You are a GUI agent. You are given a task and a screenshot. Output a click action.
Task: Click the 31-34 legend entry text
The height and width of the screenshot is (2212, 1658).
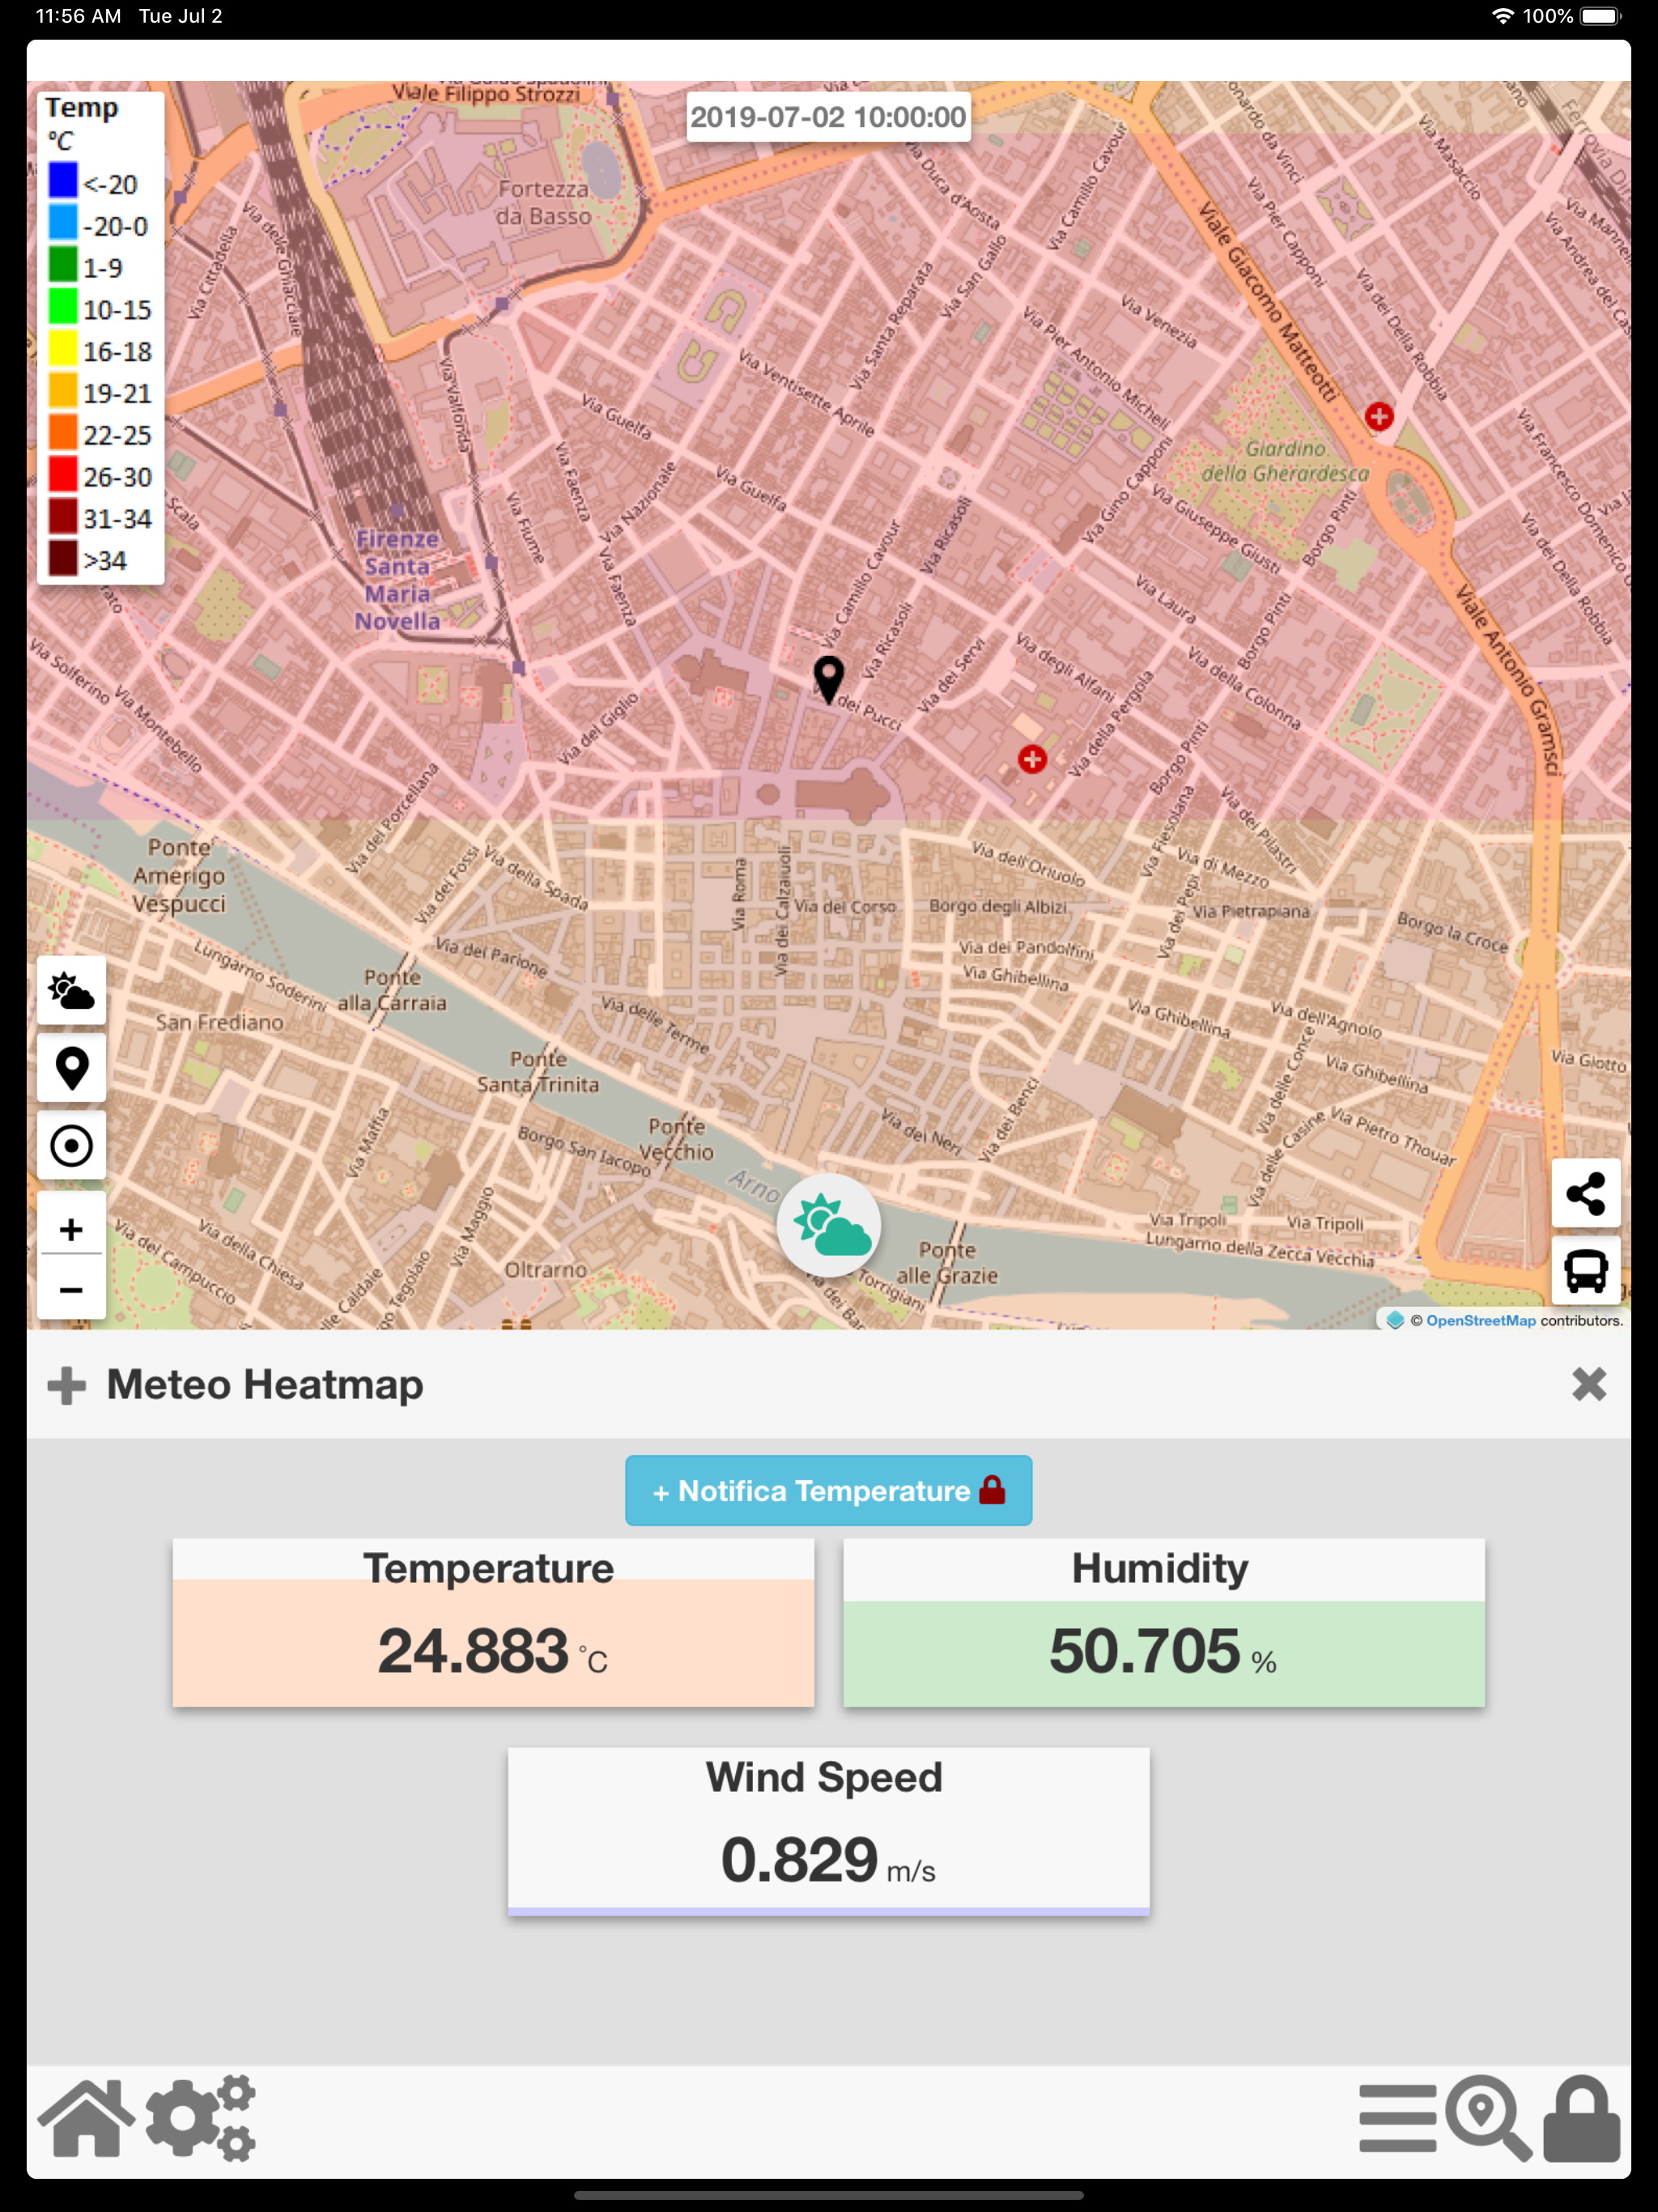click(117, 519)
